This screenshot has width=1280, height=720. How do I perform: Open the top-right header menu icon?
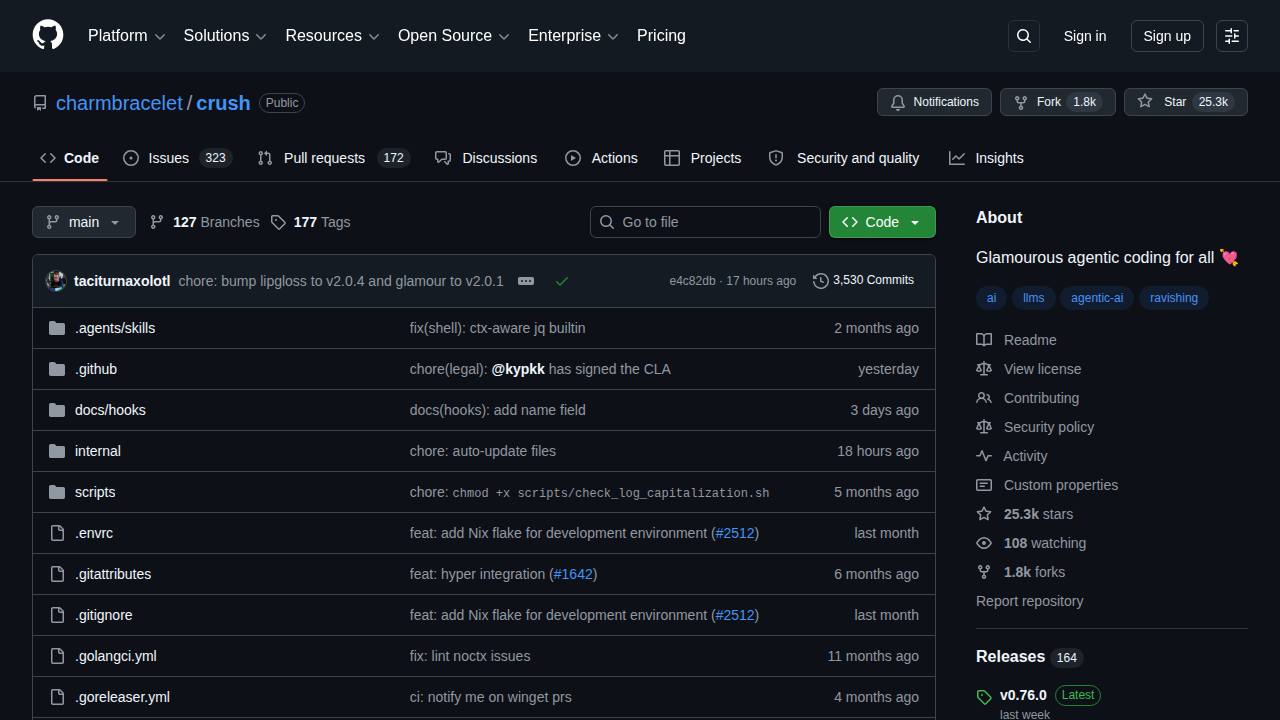pyautogui.click(x=1232, y=36)
